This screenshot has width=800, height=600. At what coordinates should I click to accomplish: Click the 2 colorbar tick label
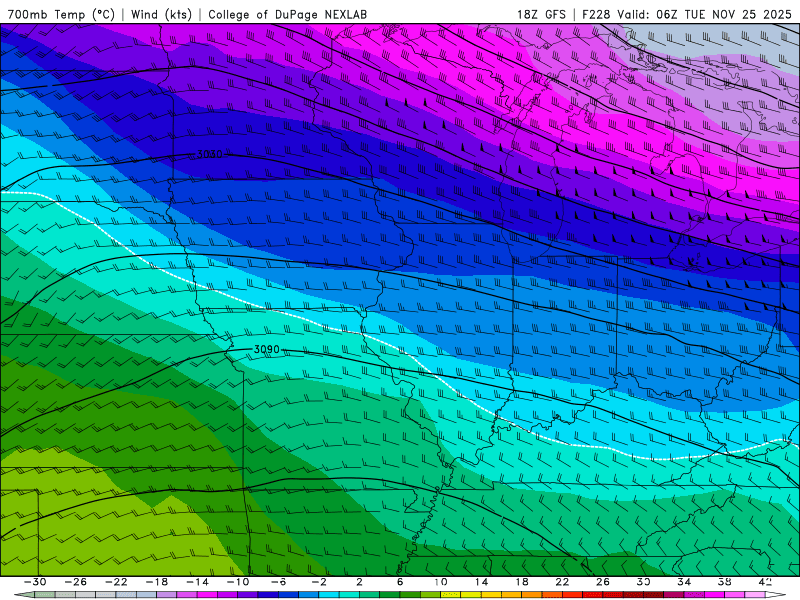point(359,582)
